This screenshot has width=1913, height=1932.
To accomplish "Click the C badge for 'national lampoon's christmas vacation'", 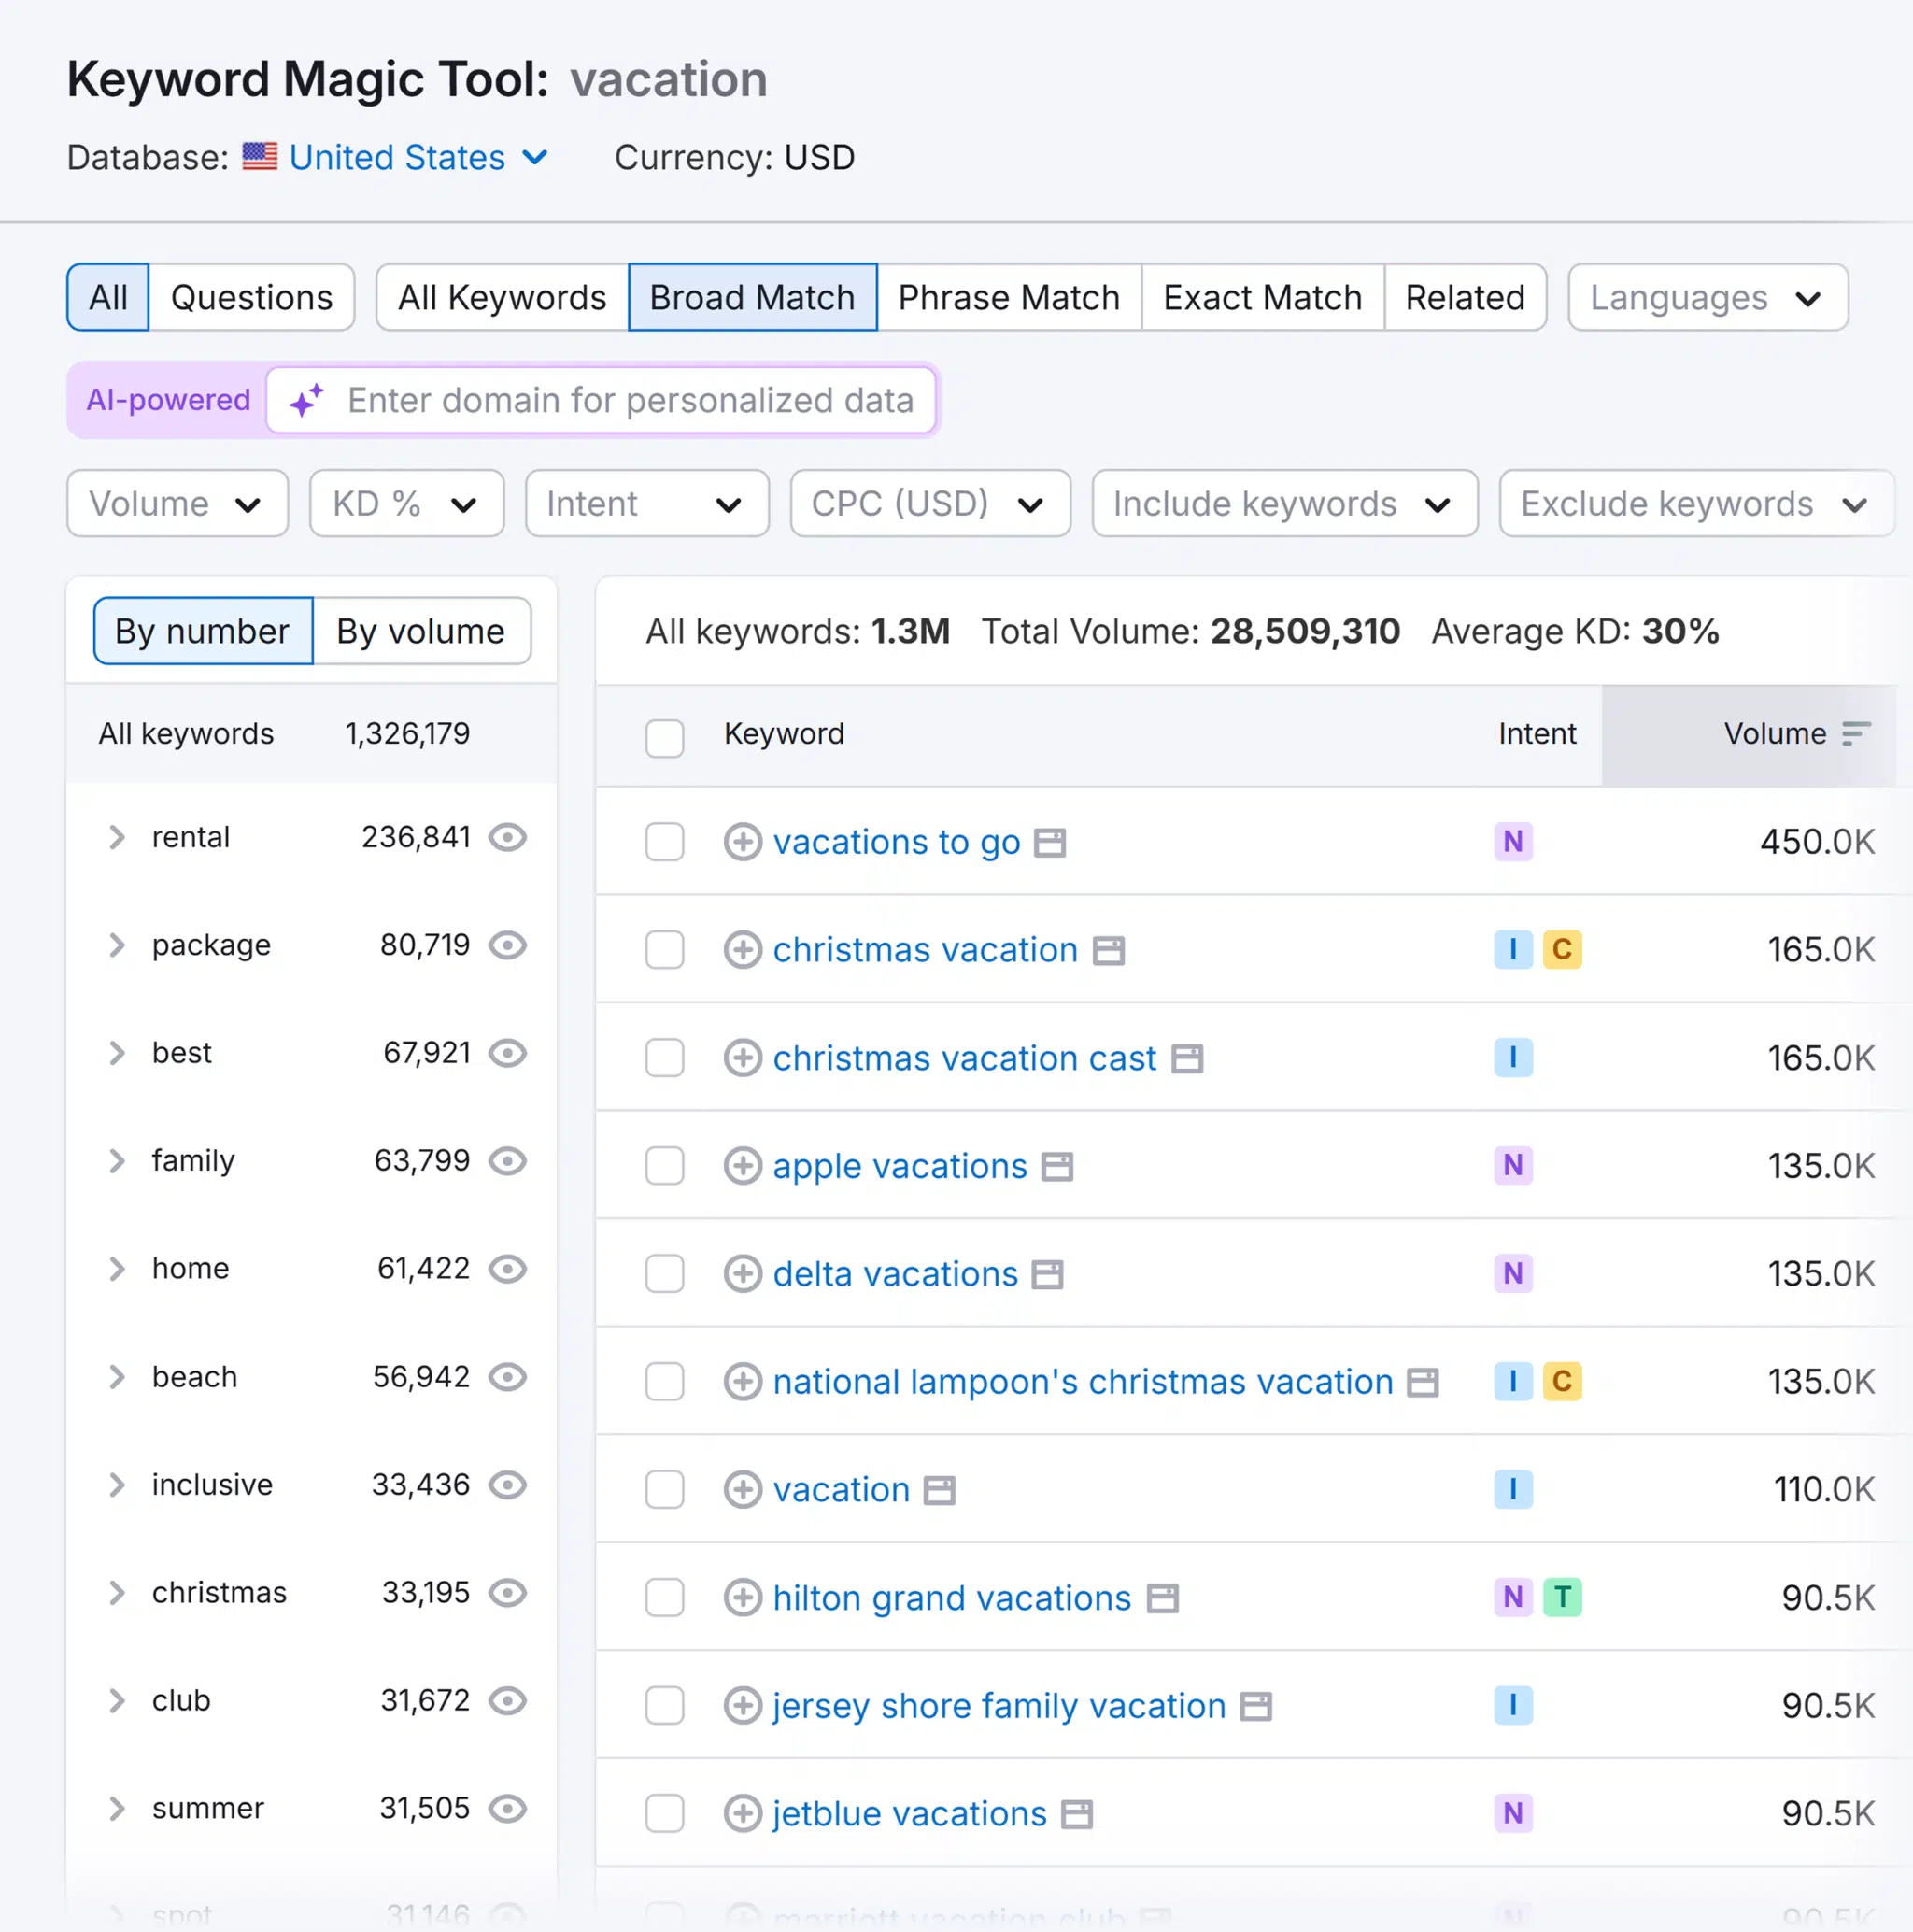I will click(1562, 1382).
